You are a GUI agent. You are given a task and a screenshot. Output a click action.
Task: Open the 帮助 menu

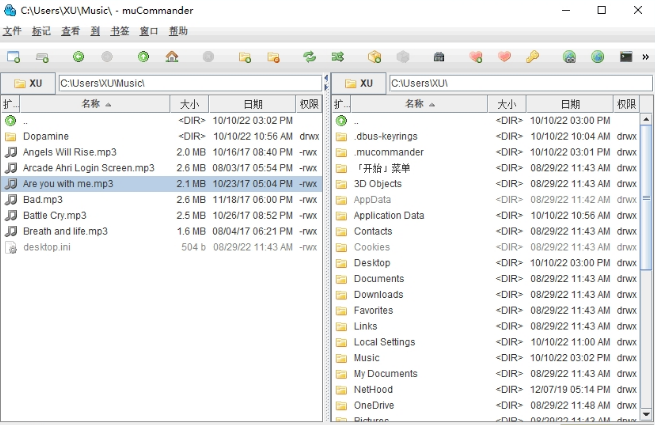(x=178, y=31)
